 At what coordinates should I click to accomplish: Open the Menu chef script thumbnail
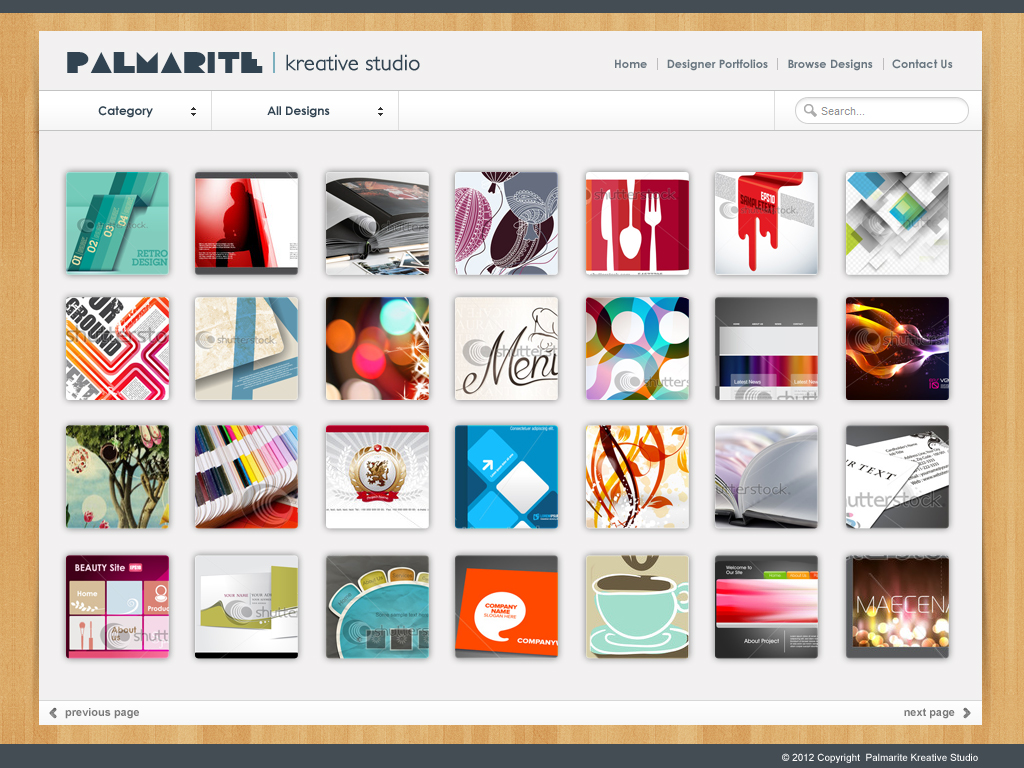coord(506,349)
